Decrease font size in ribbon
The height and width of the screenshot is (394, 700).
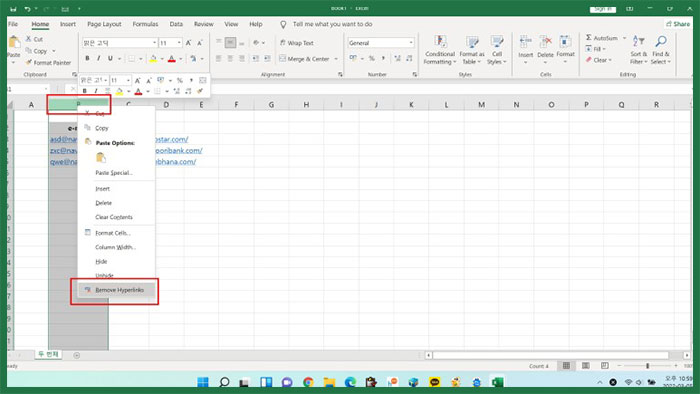click(200, 43)
